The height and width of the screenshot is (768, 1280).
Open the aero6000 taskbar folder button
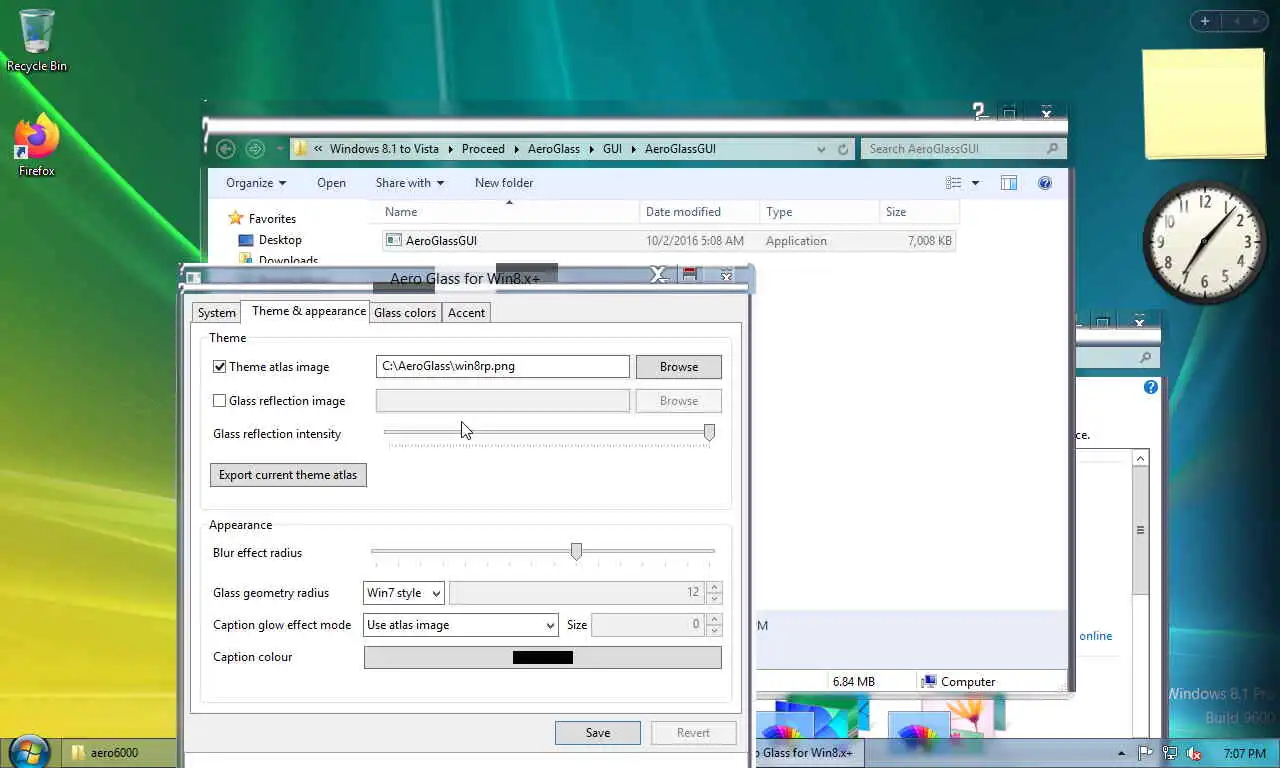[118, 753]
